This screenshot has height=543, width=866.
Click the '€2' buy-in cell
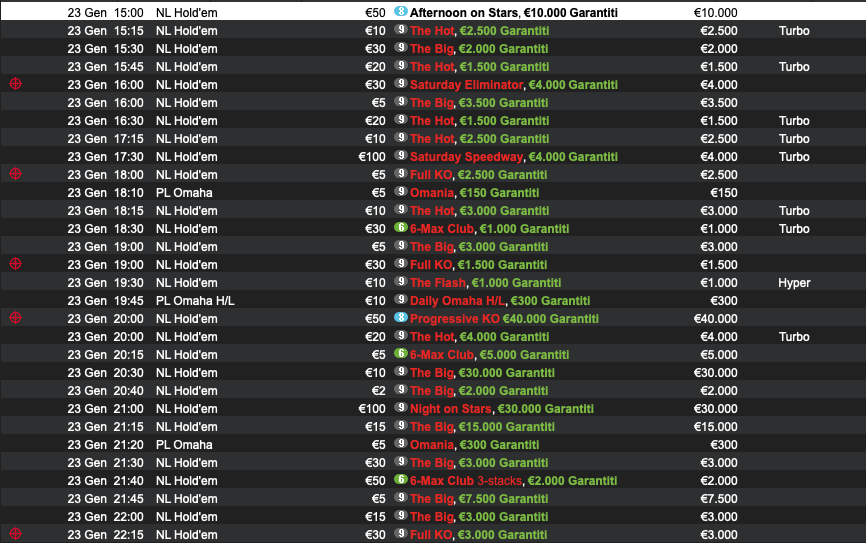378,391
